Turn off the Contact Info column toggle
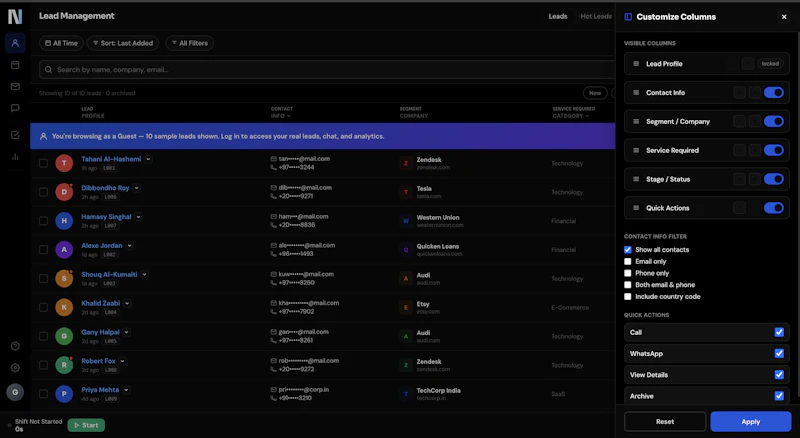Viewport: 800px width, 438px height. (773, 92)
